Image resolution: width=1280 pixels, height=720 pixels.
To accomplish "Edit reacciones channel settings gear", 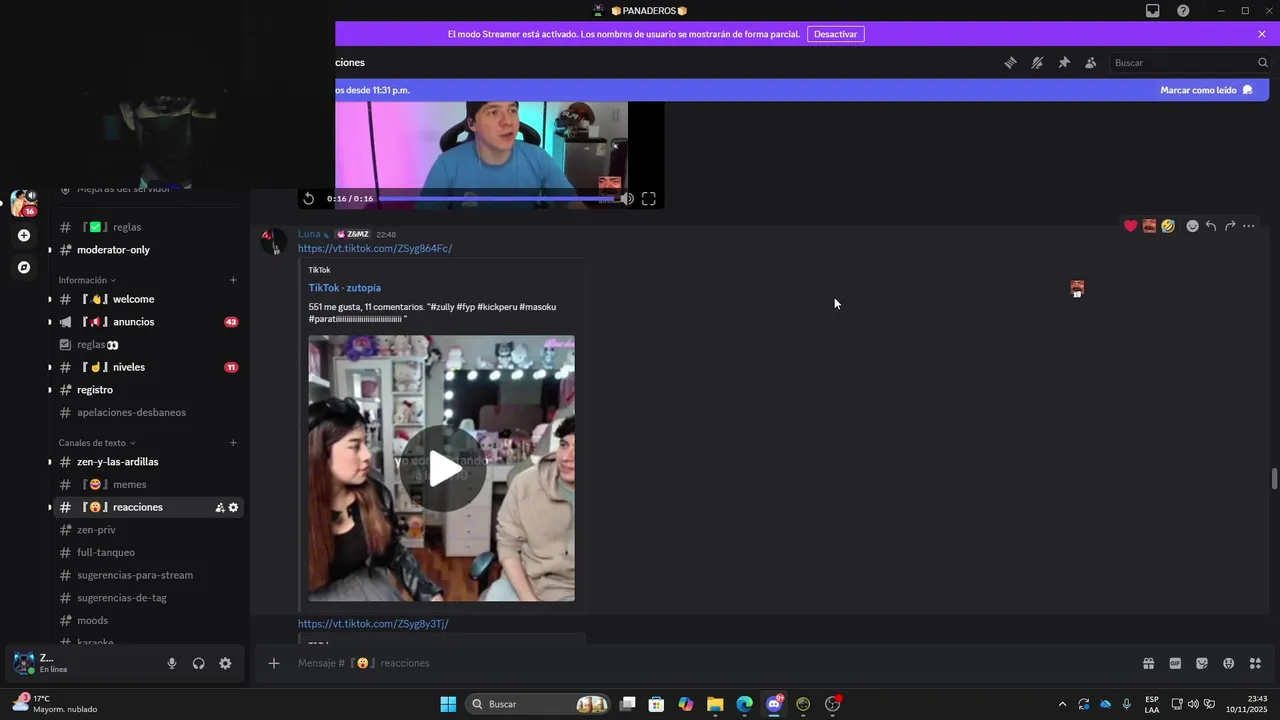I will tap(233, 507).
